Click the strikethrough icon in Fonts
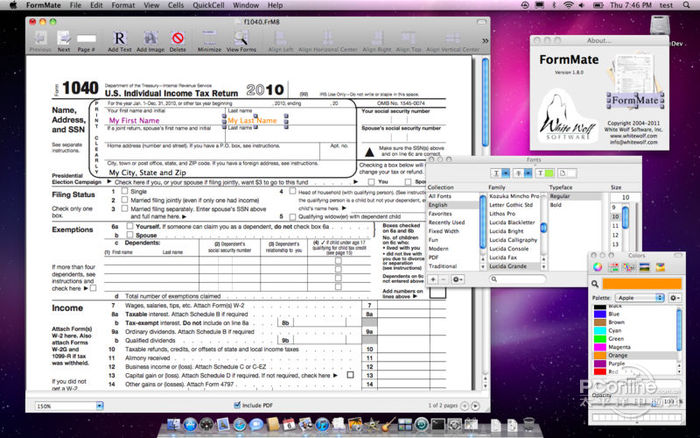The height and width of the screenshot is (438, 700). coord(523,173)
